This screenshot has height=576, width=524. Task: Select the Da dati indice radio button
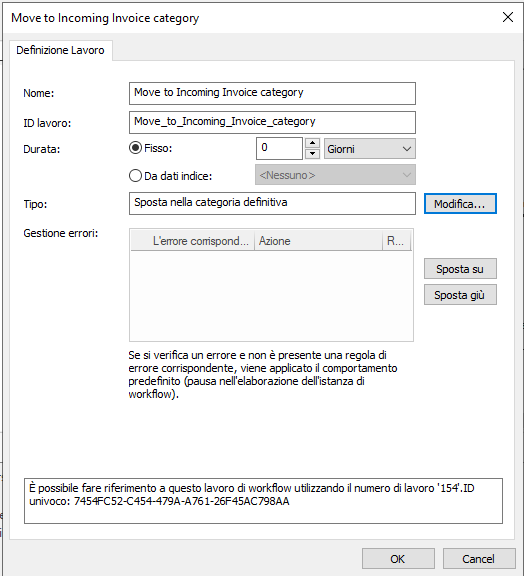click(135, 176)
